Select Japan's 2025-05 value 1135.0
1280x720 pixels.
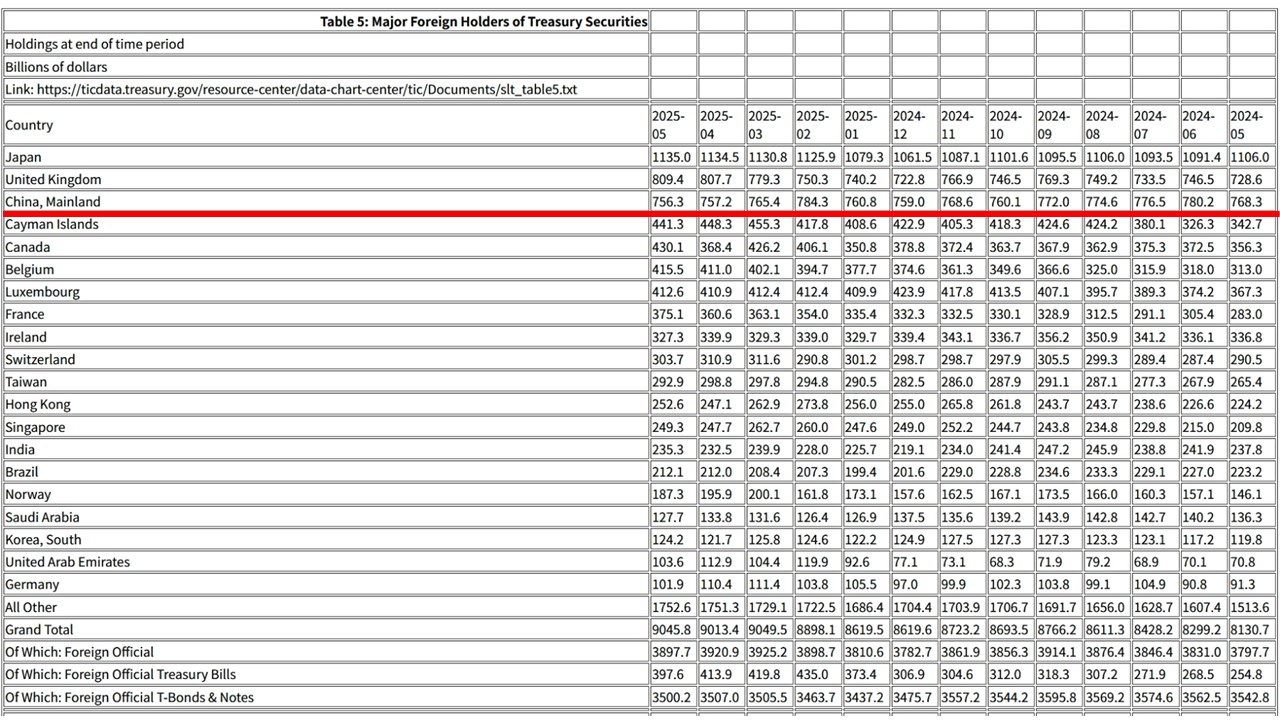click(671, 157)
